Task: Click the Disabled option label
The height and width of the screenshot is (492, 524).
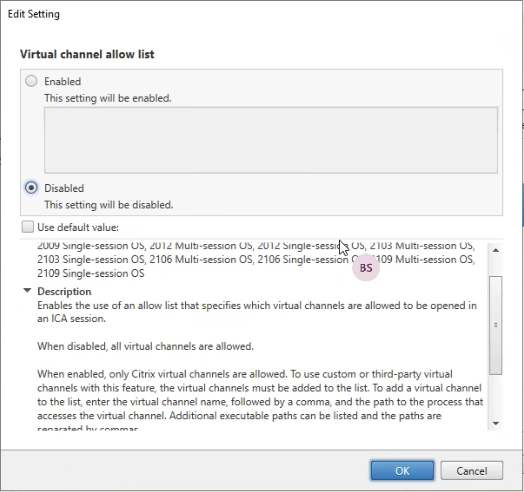Action: (x=64, y=188)
